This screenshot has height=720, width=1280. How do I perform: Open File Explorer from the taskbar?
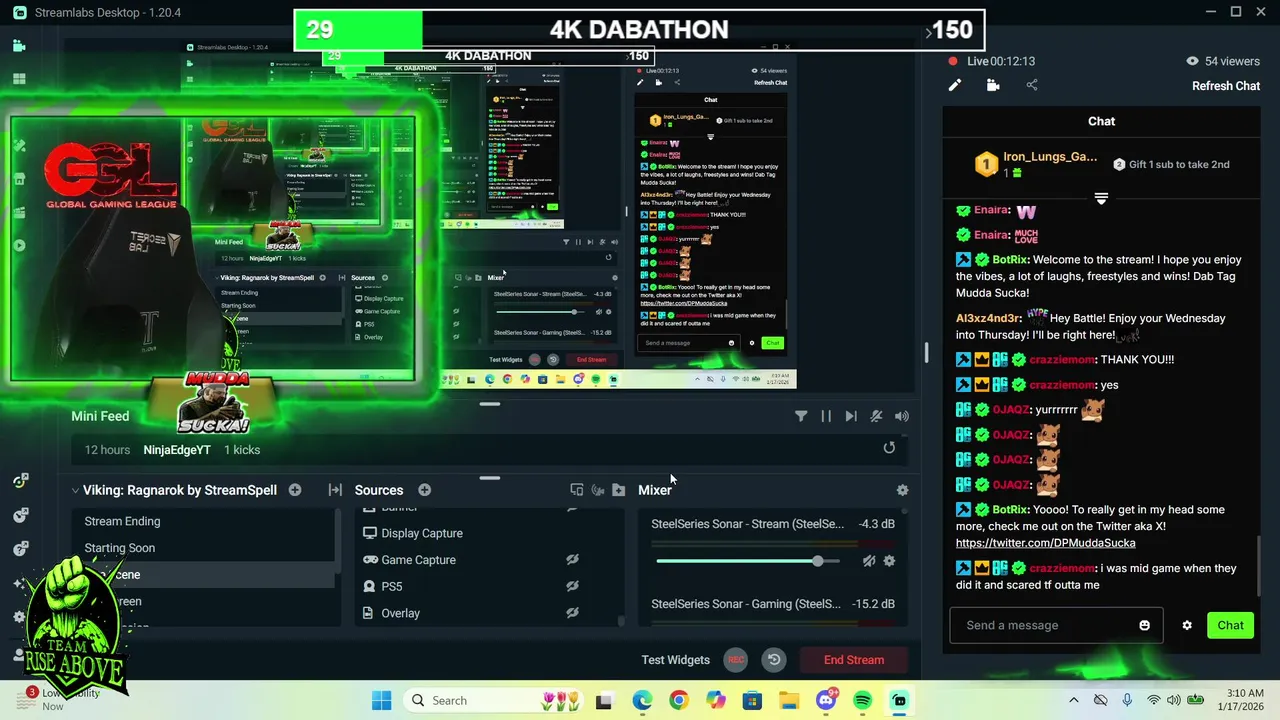(x=789, y=701)
